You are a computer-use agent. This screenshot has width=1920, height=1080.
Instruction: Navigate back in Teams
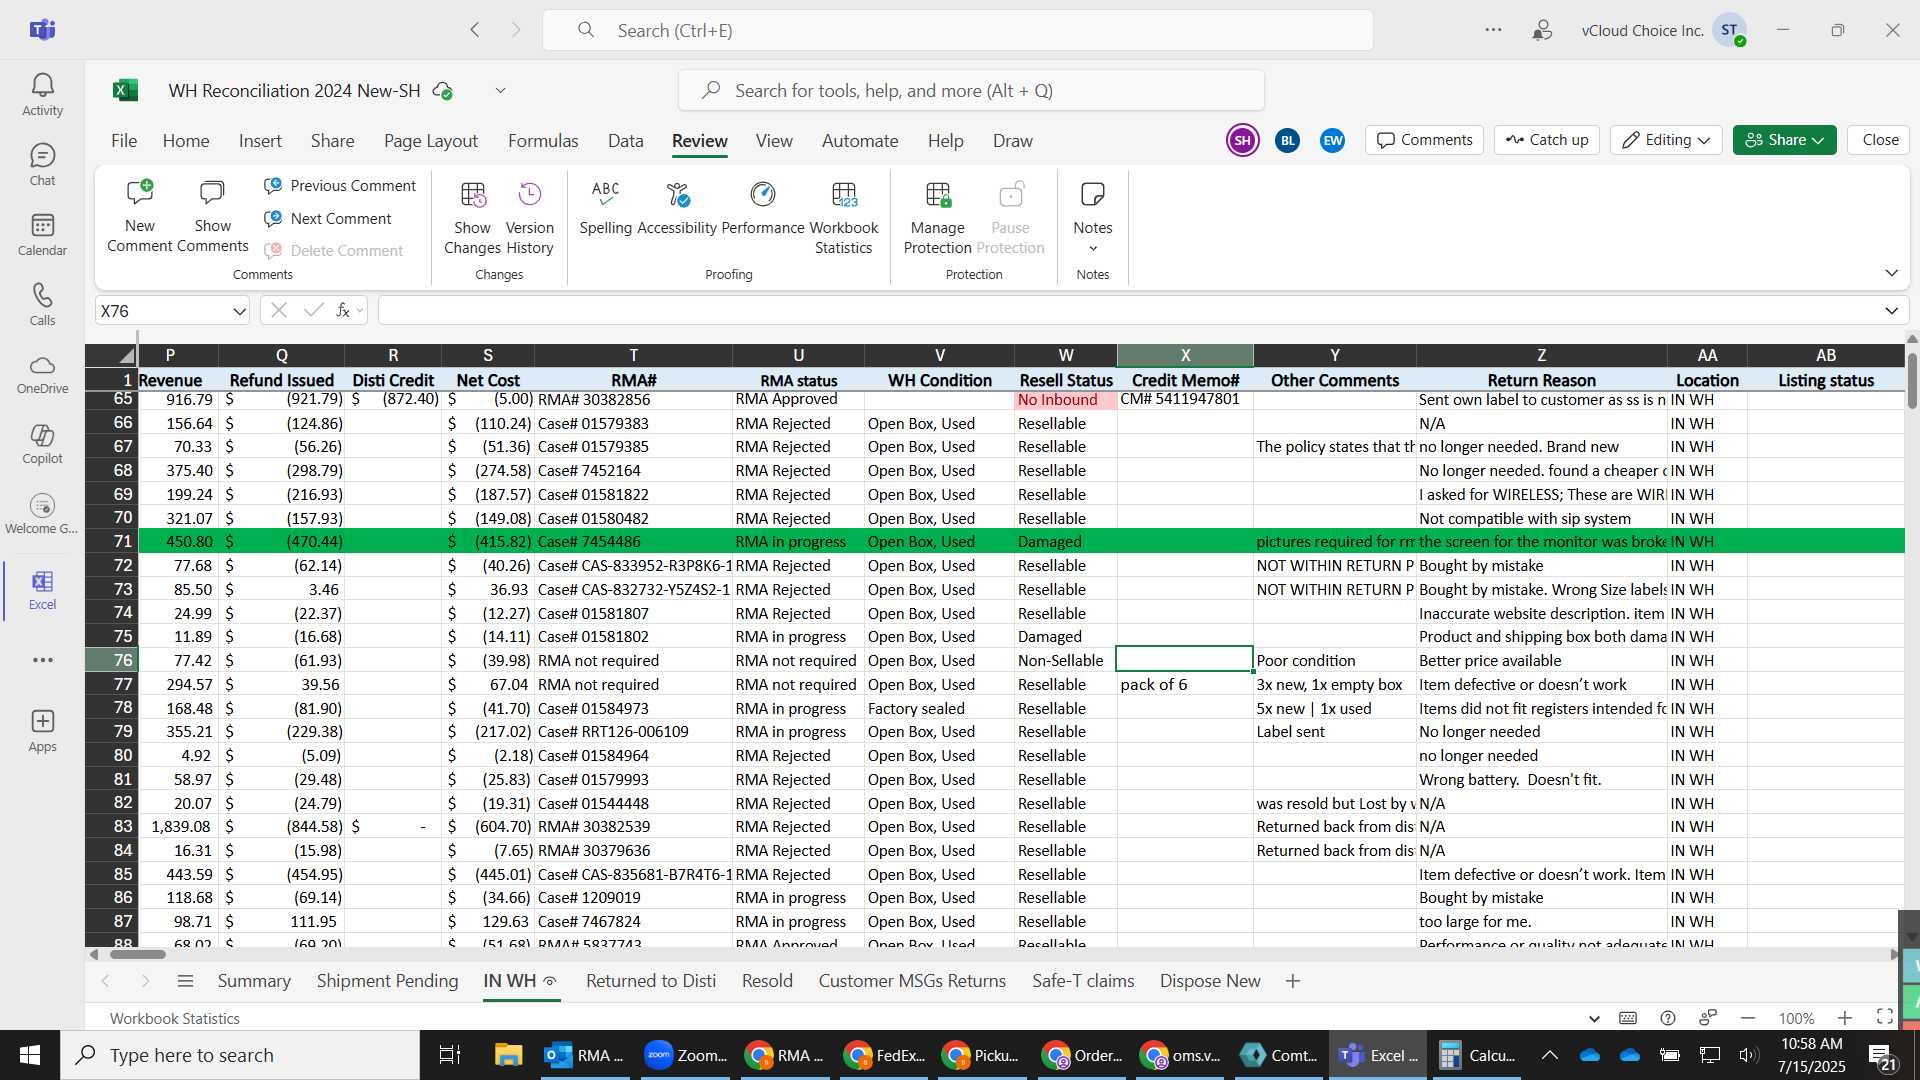(x=475, y=30)
